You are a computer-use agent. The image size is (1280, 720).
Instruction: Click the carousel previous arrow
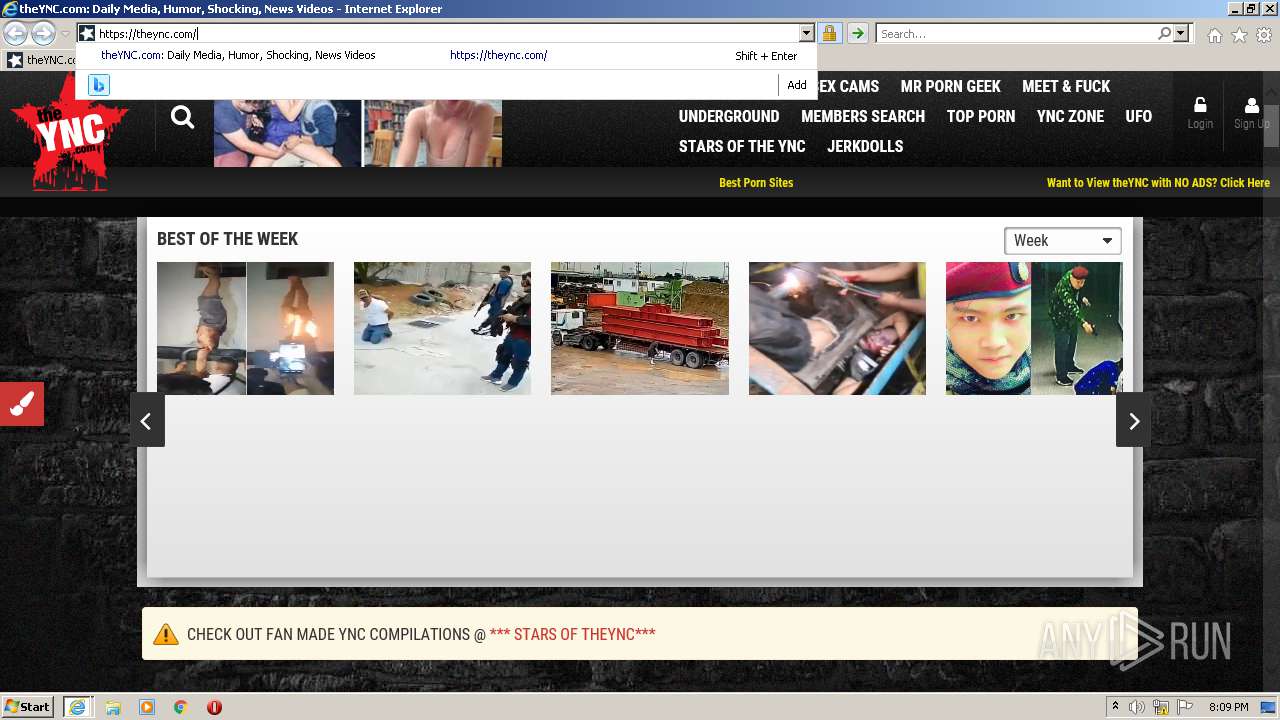tap(147, 420)
